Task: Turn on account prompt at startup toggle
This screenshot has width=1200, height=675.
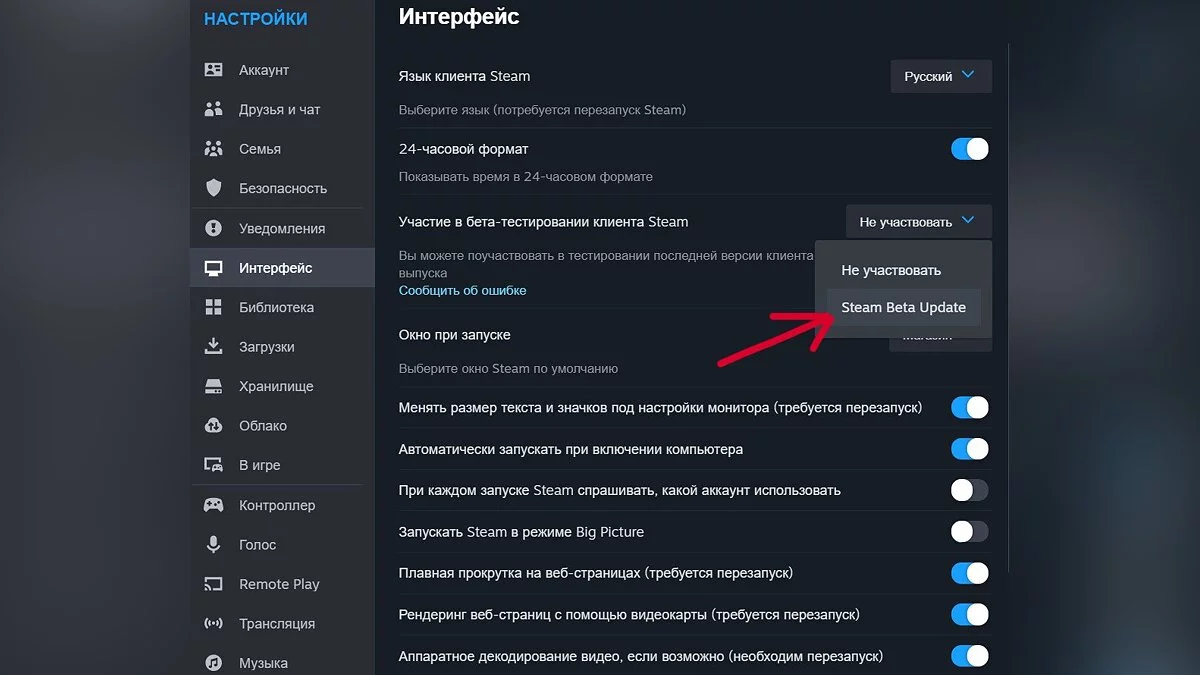Action: point(969,490)
